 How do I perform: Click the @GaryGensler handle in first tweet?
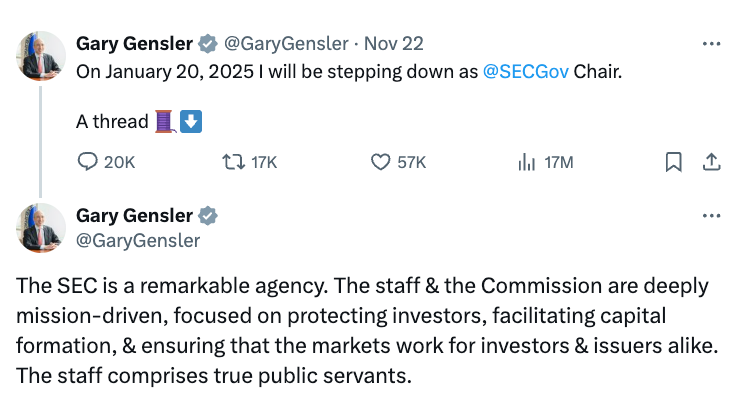[x=287, y=44]
